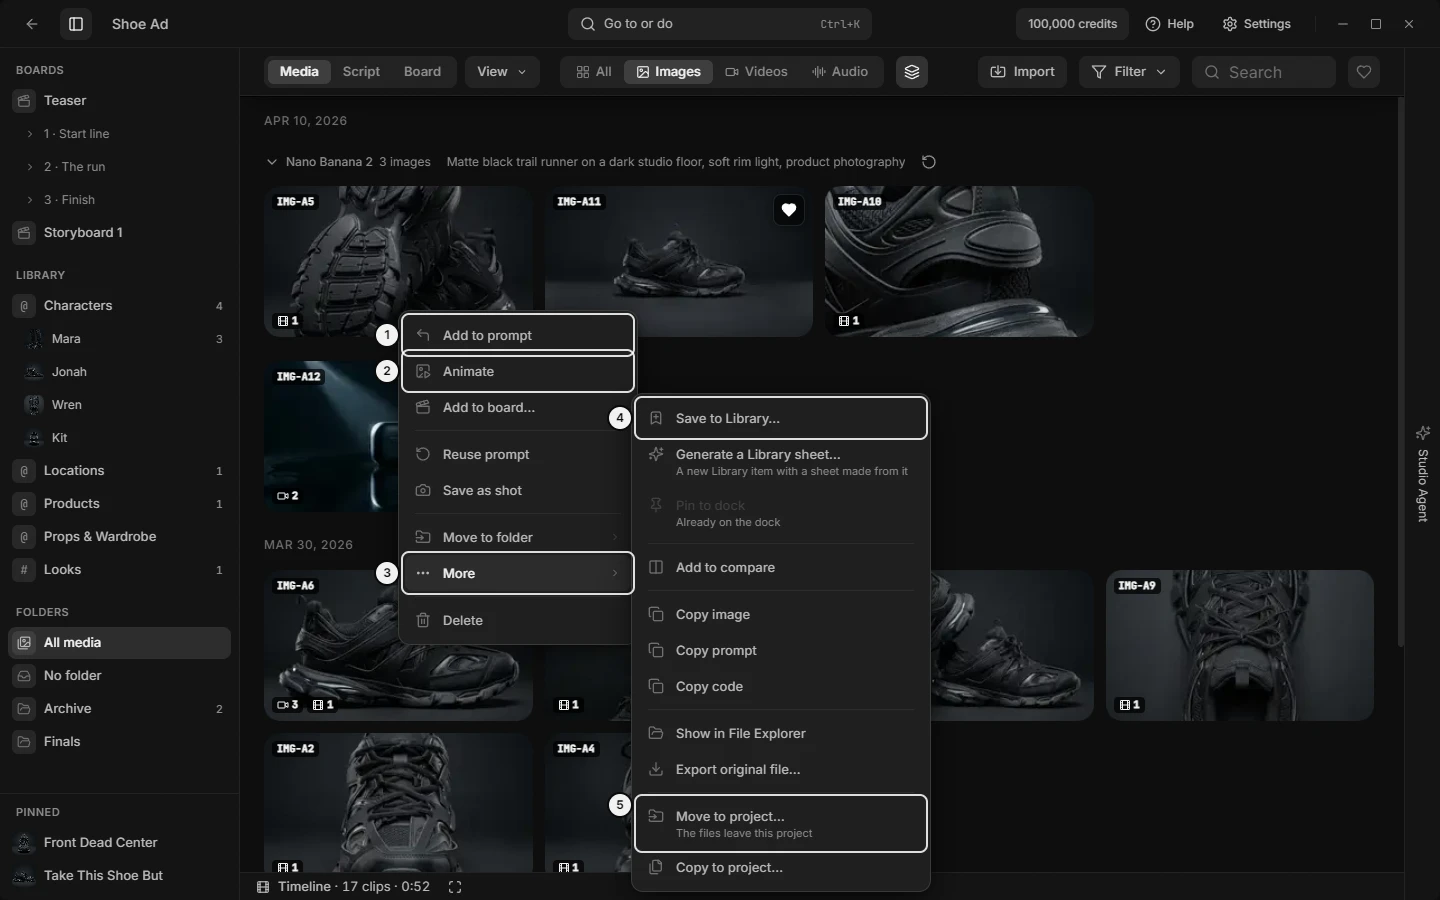Image resolution: width=1440 pixels, height=900 pixels.
Task: Open the stacked layers grouping icon
Action: (x=912, y=72)
